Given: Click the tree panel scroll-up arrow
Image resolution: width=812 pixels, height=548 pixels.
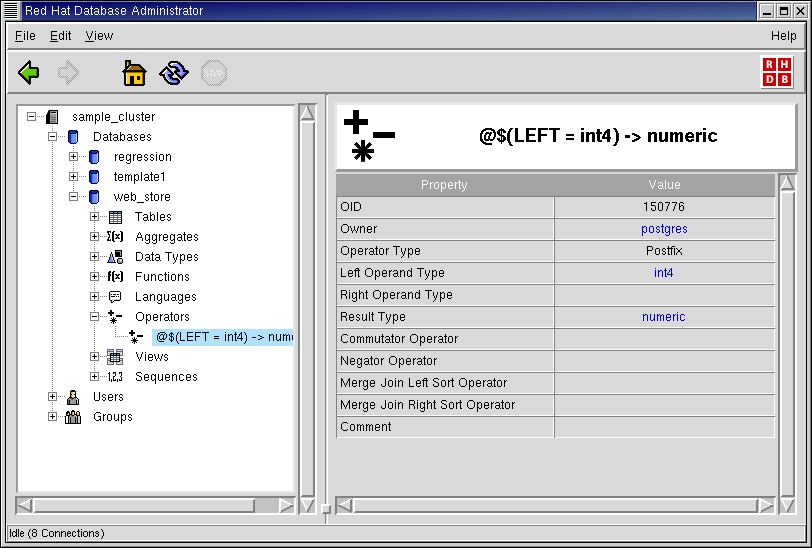Looking at the screenshot, I should [x=307, y=113].
